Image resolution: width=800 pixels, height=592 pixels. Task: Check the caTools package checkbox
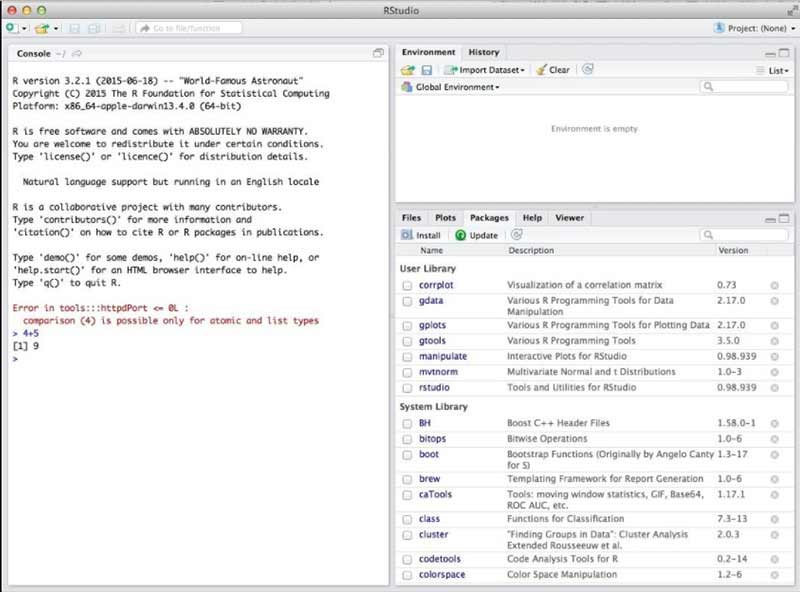(x=407, y=495)
